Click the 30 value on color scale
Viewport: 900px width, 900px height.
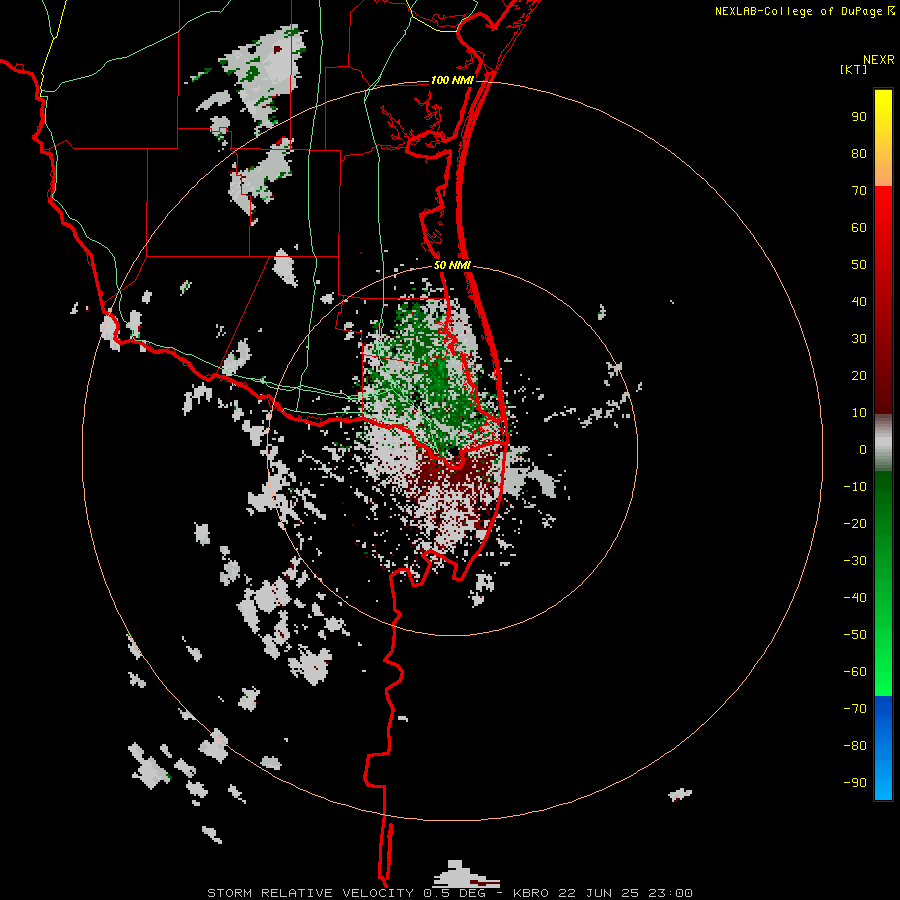tap(859, 339)
